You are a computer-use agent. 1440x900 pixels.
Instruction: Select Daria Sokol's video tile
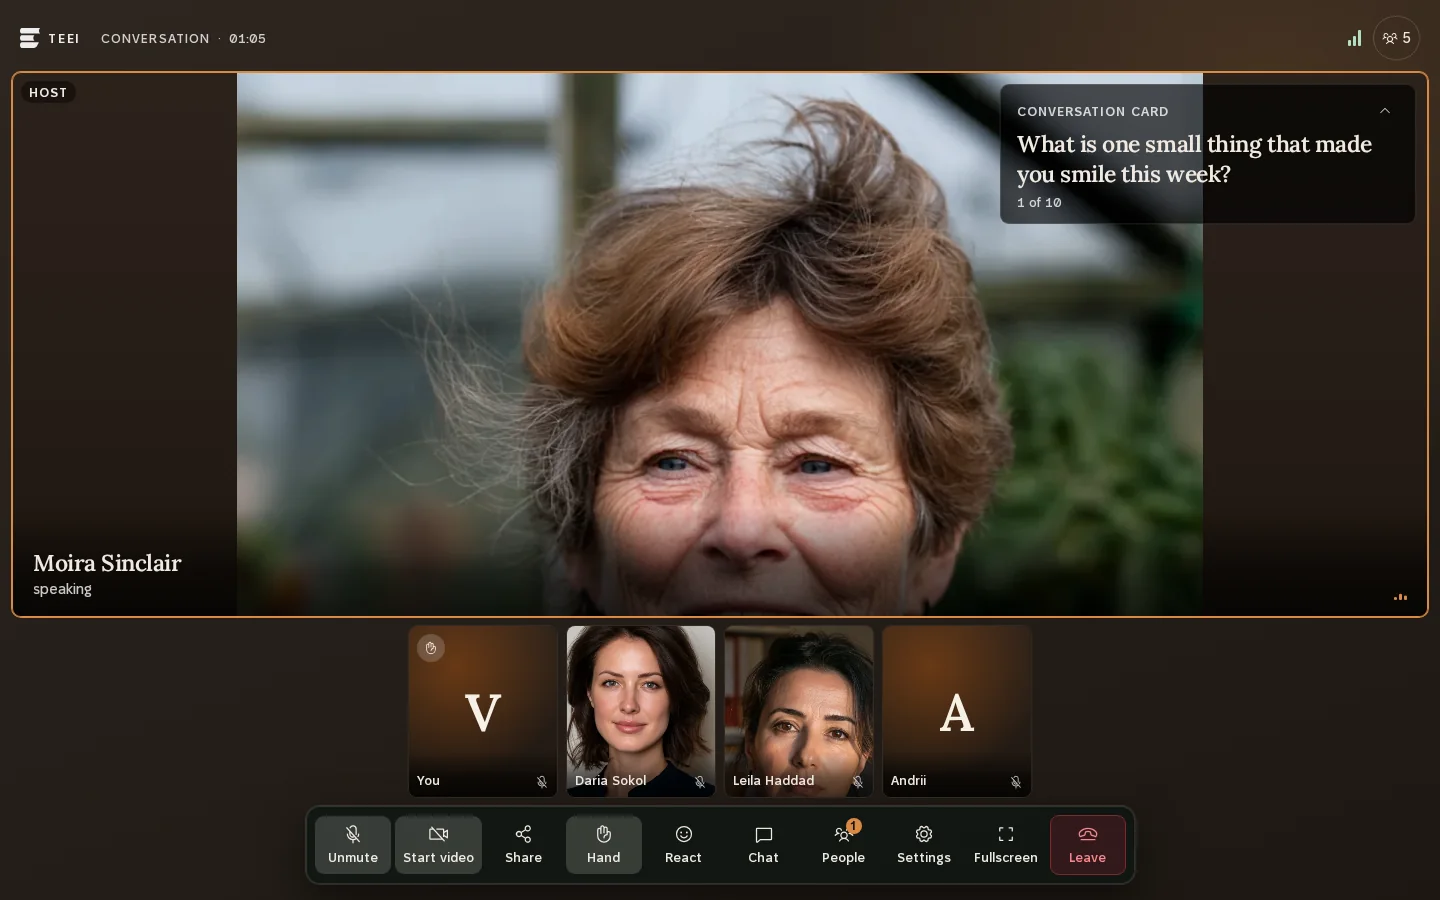pyautogui.click(x=641, y=711)
